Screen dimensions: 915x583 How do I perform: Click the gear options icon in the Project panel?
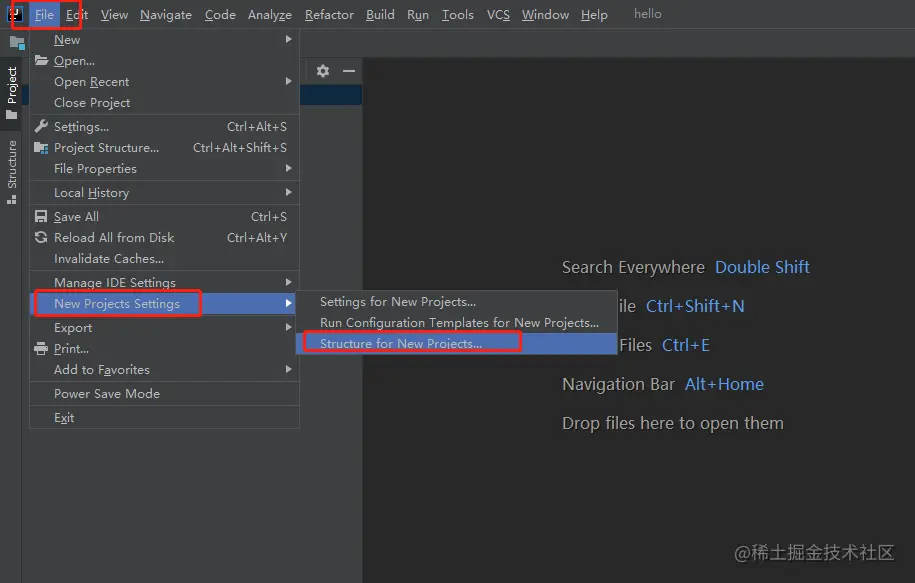323,71
